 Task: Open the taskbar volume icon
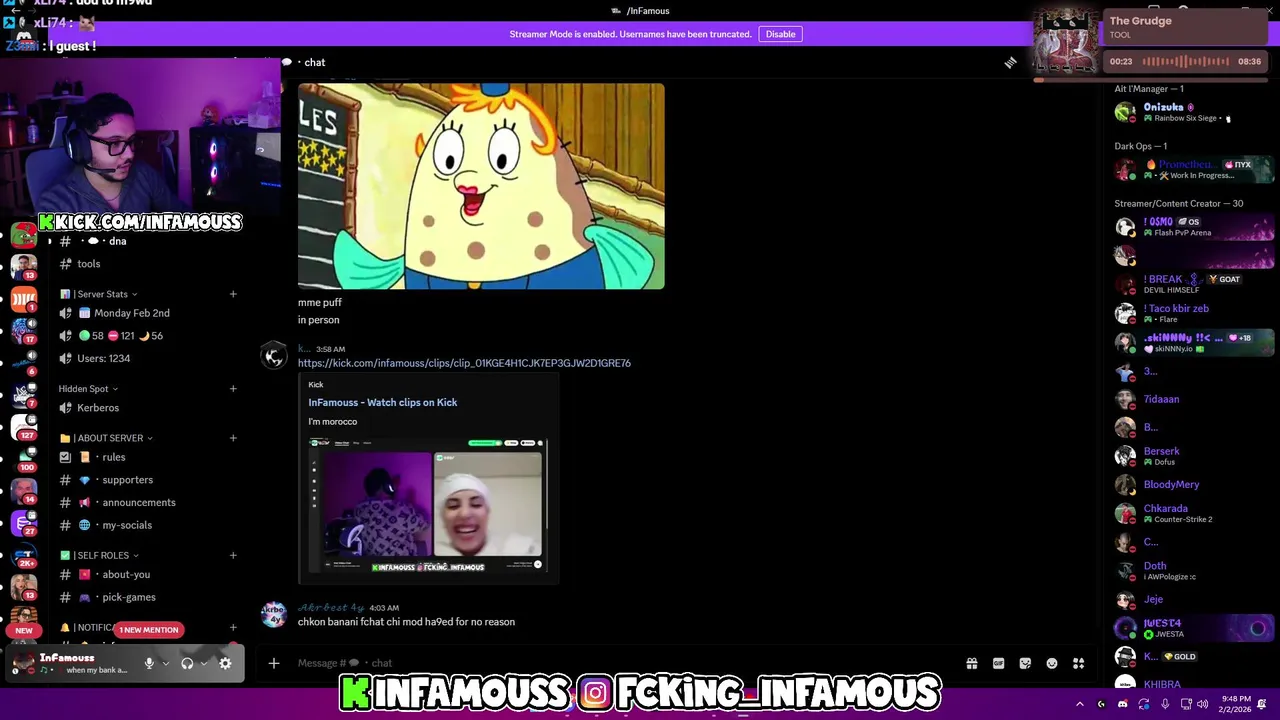coord(1202,704)
